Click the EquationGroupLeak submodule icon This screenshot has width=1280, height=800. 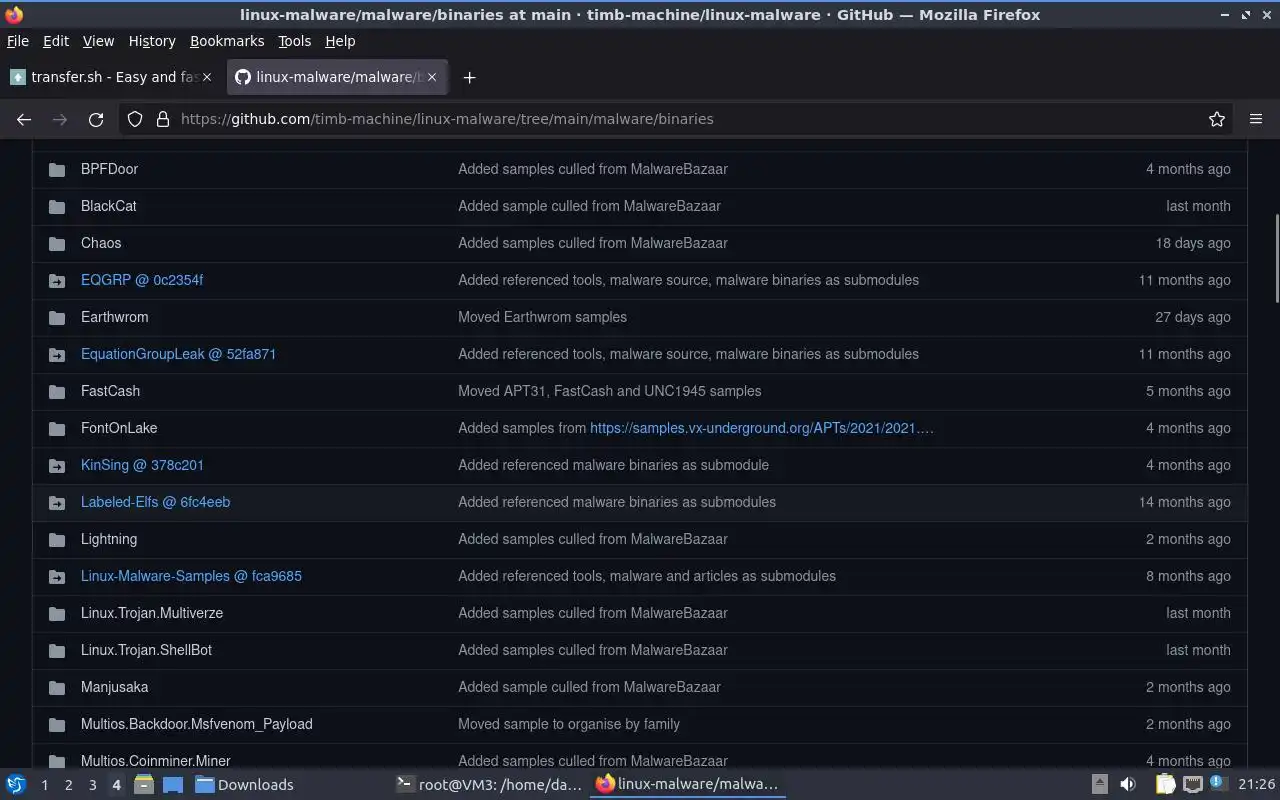(57, 354)
